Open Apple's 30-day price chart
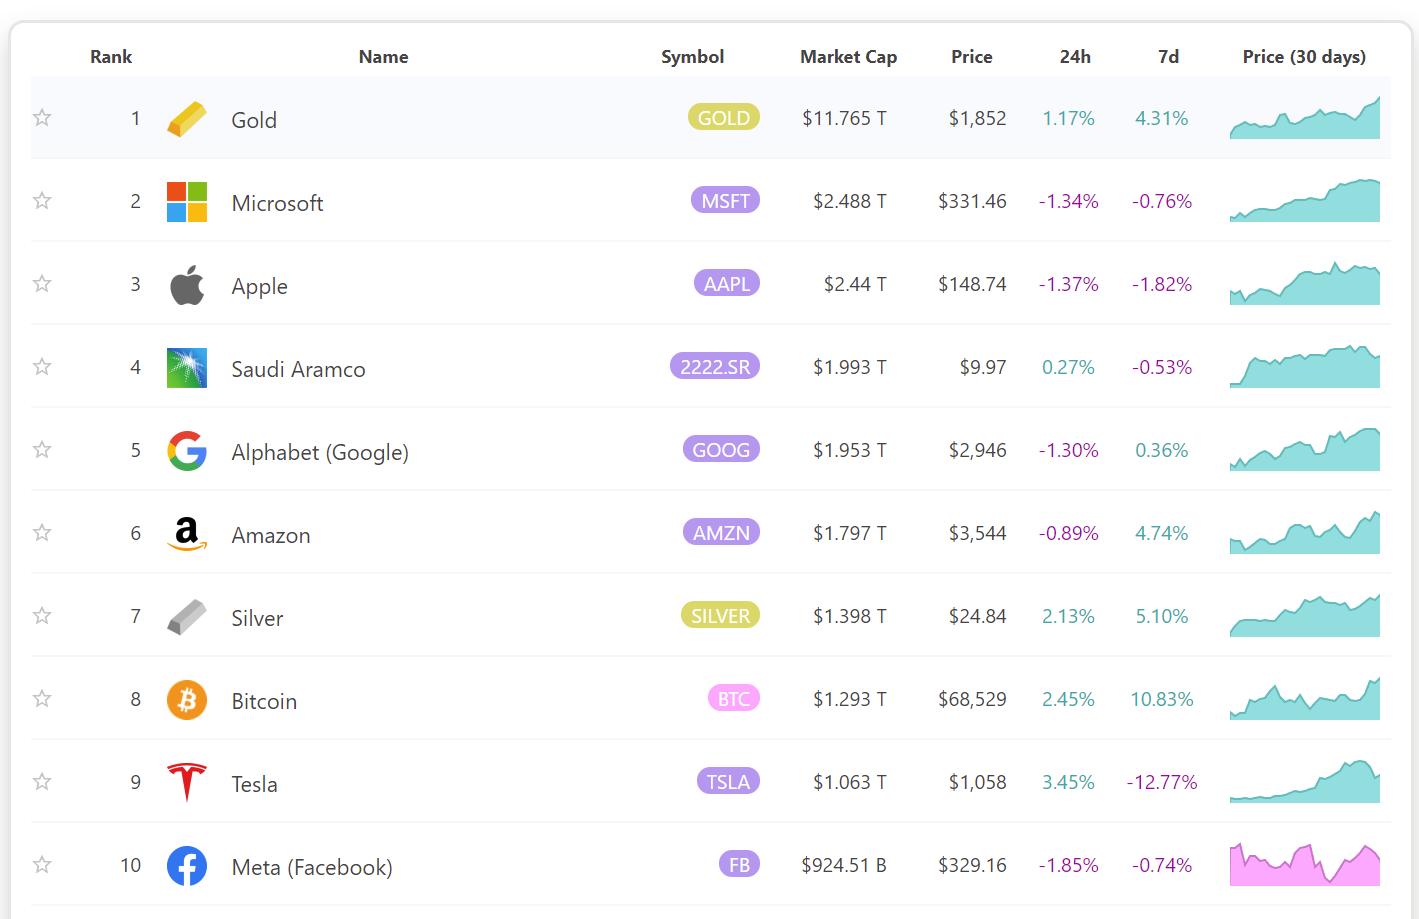1419x919 pixels. click(x=1305, y=284)
